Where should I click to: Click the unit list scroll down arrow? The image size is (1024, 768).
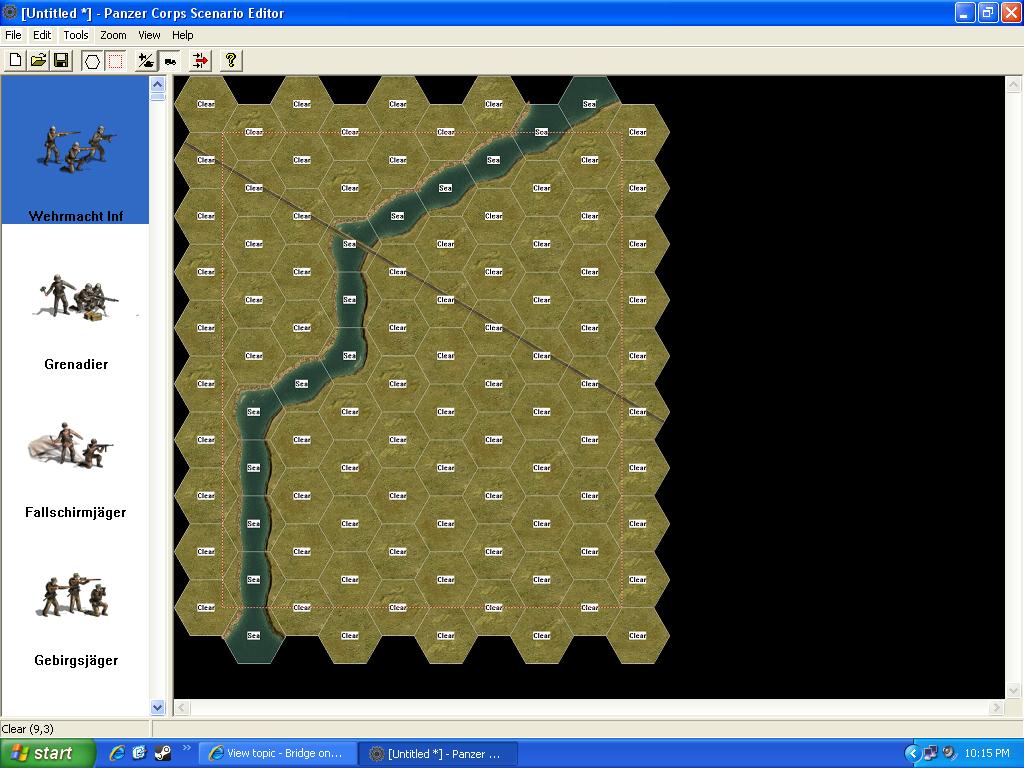(x=157, y=707)
